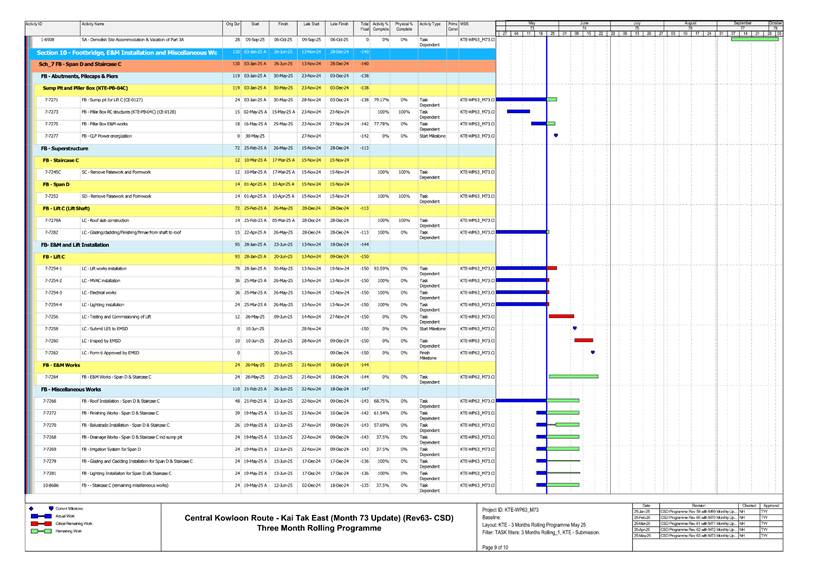The width and height of the screenshot is (830, 587).
Task: Click the Current Milestone legend diamond icon
Action: click(x=31, y=509)
